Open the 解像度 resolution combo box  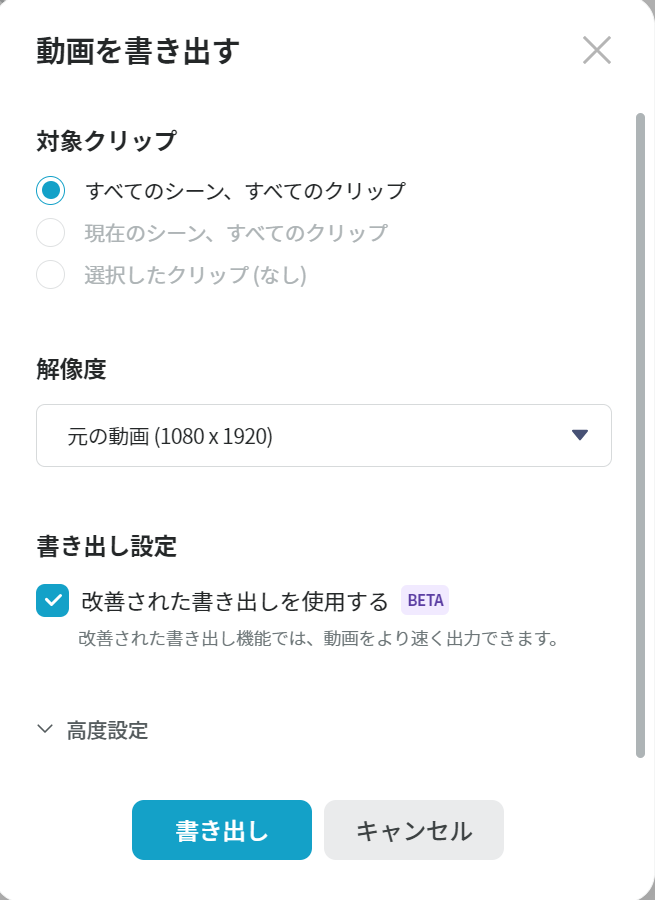(323, 435)
